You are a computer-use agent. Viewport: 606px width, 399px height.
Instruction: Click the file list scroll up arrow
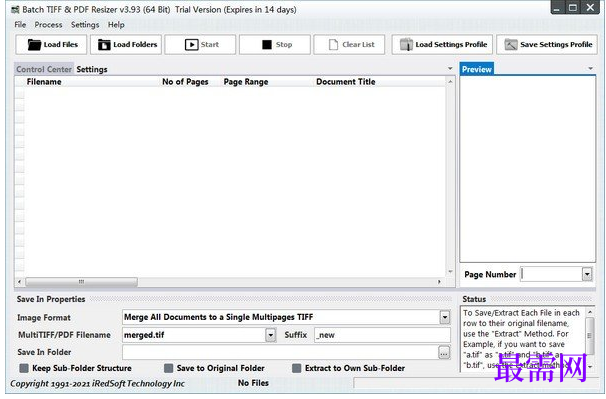pyautogui.click(x=450, y=82)
